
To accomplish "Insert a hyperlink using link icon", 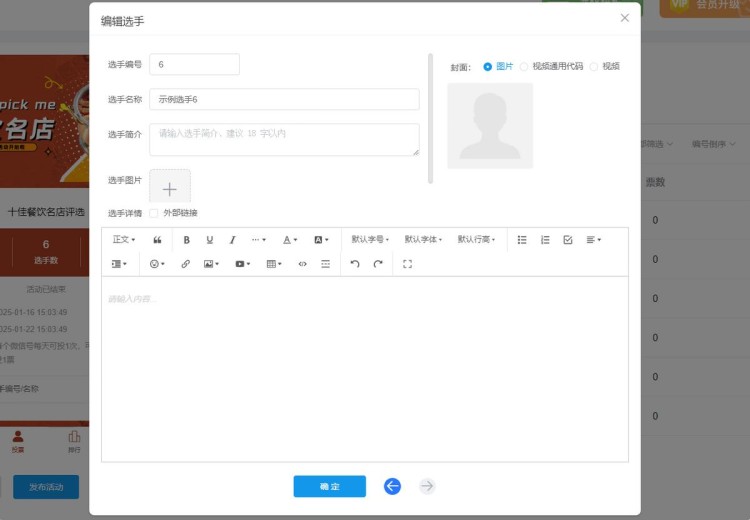I will [185, 264].
